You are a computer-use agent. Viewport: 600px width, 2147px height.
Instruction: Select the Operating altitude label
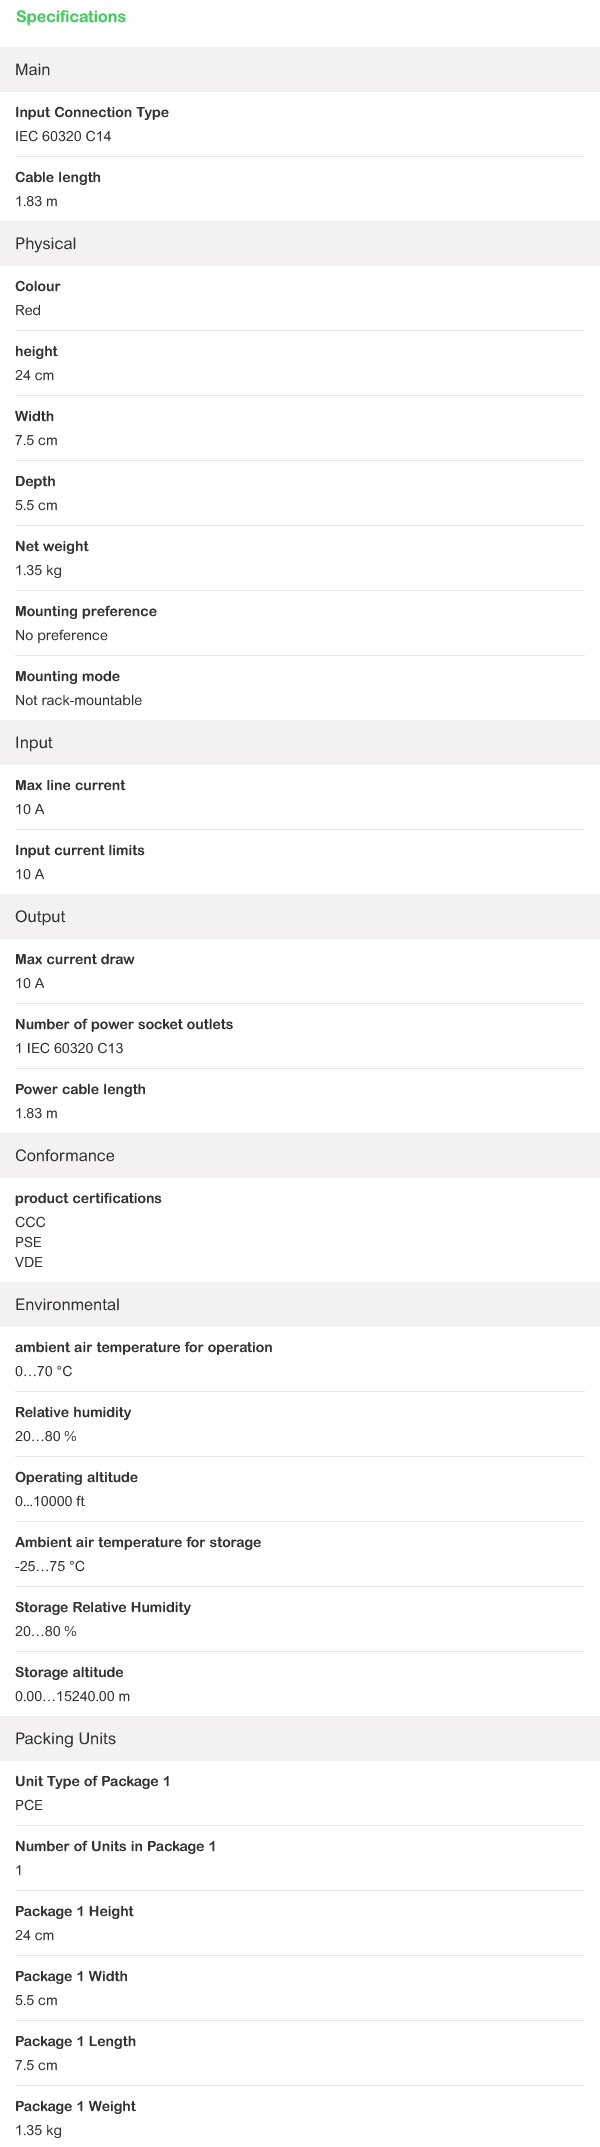coord(76,1478)
